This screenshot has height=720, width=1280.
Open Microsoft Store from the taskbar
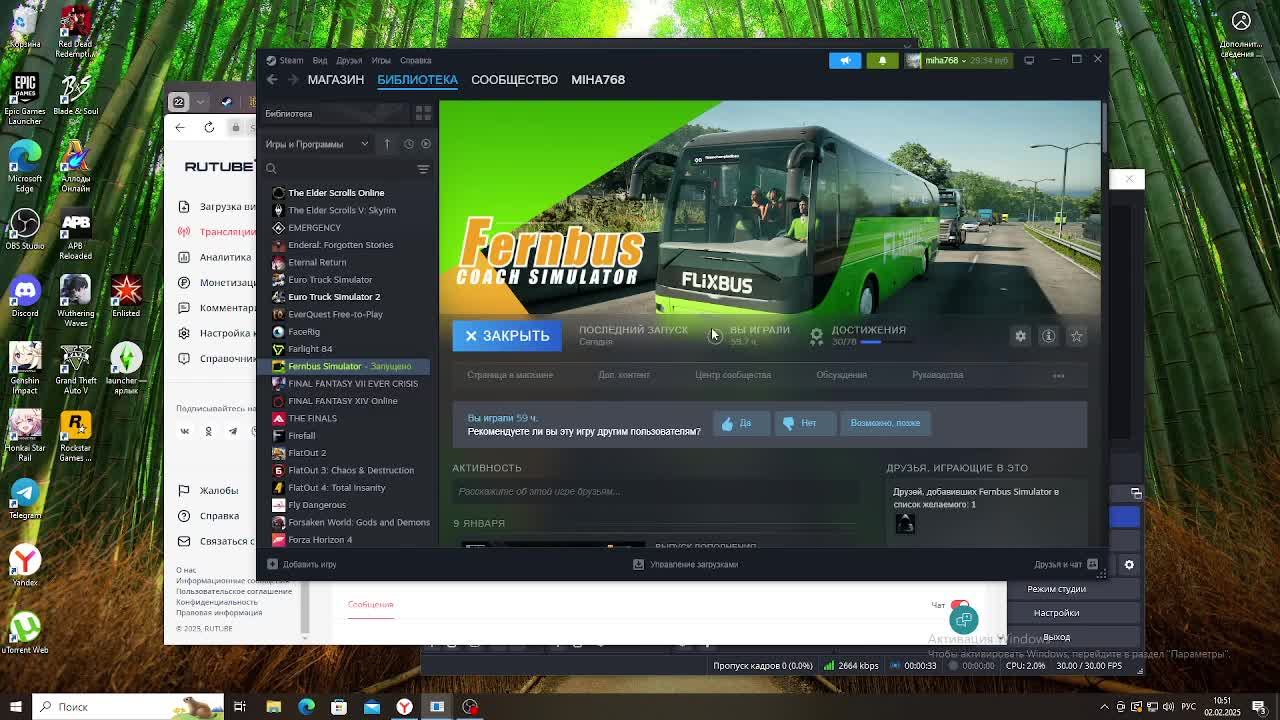(339, 707)
